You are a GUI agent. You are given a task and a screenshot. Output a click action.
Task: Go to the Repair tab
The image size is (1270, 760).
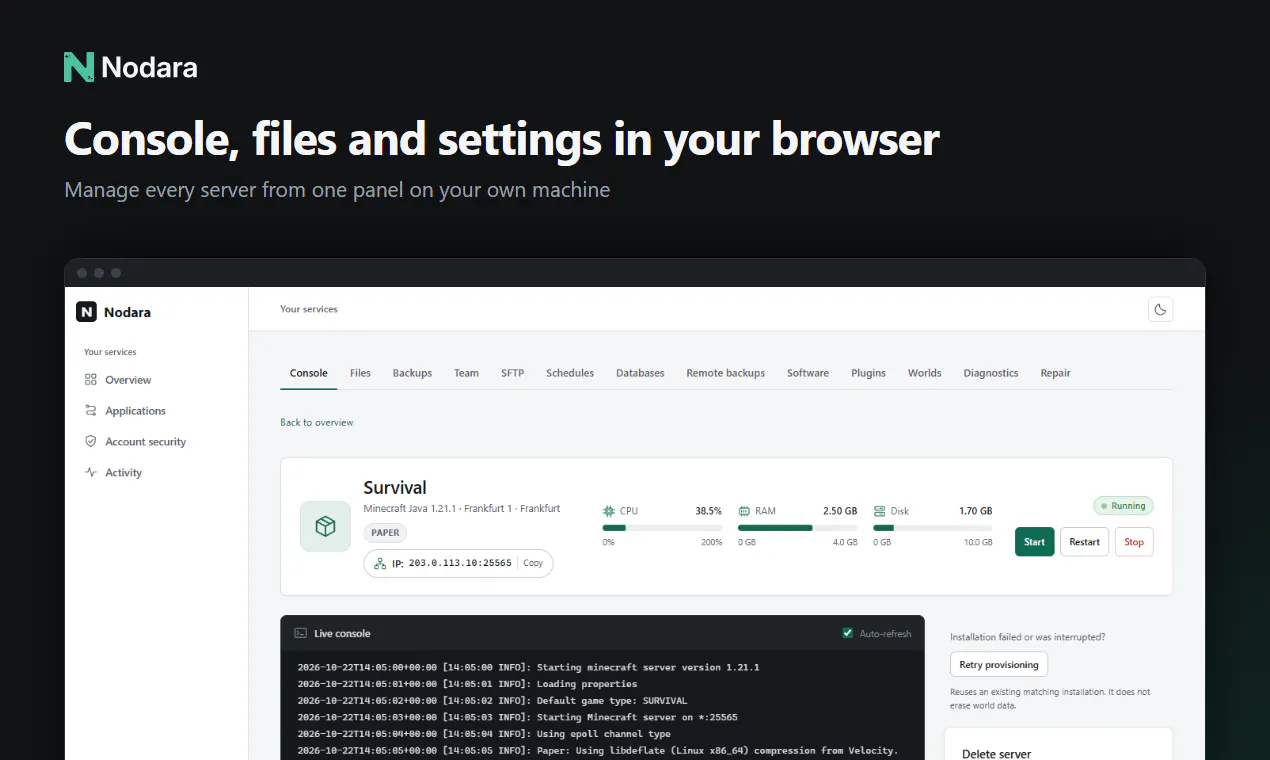[1055, 373]
